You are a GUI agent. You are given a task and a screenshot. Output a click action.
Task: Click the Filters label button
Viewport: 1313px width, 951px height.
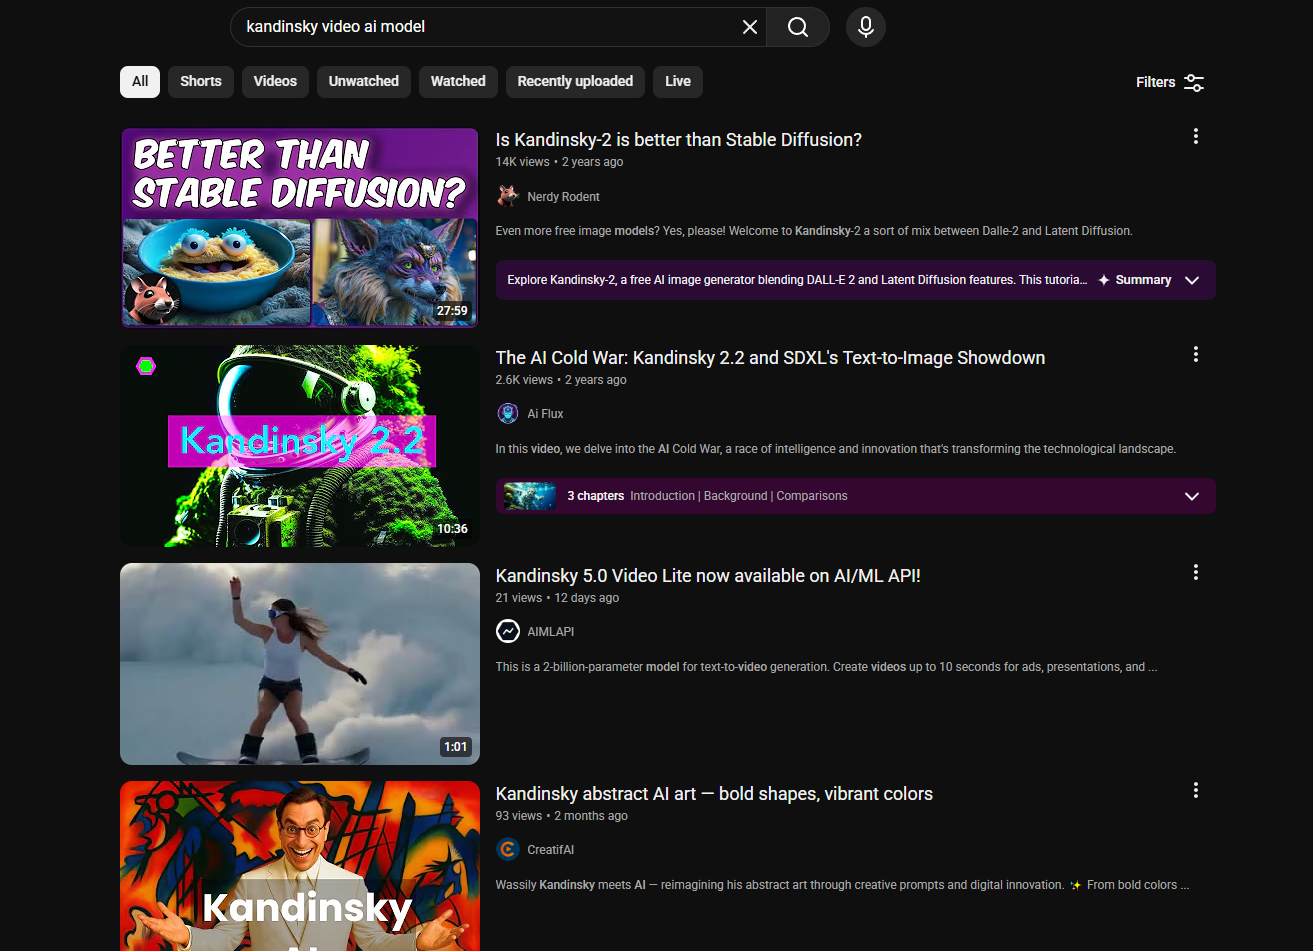(x=1156, y=82)
